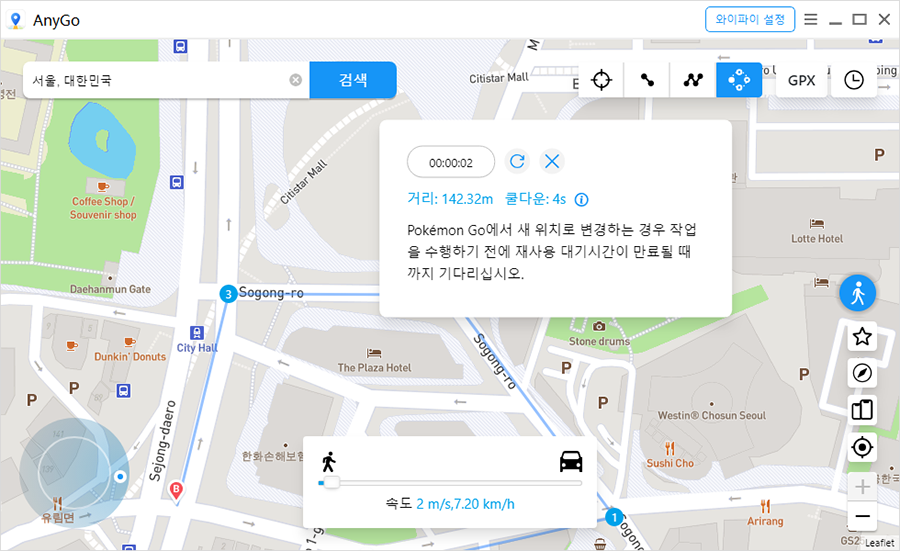Center map on current location
This screenshot has height=551, width=900.
click(x=861, y=447)
